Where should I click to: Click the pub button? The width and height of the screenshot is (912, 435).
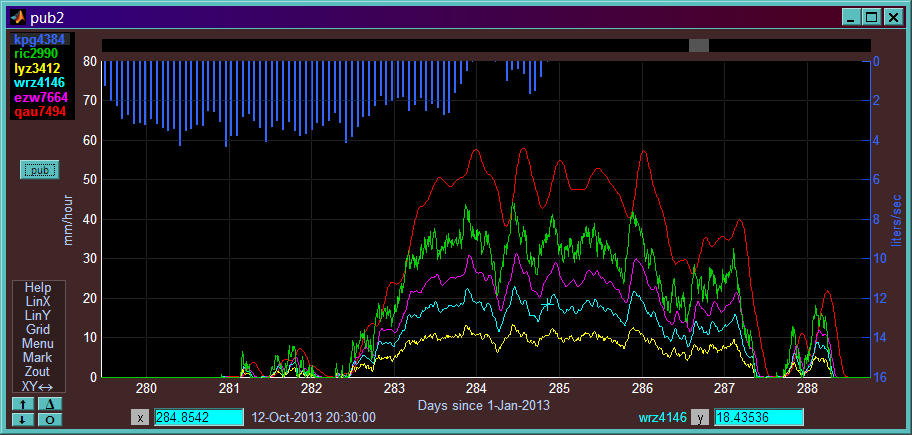tap(40, 170)
